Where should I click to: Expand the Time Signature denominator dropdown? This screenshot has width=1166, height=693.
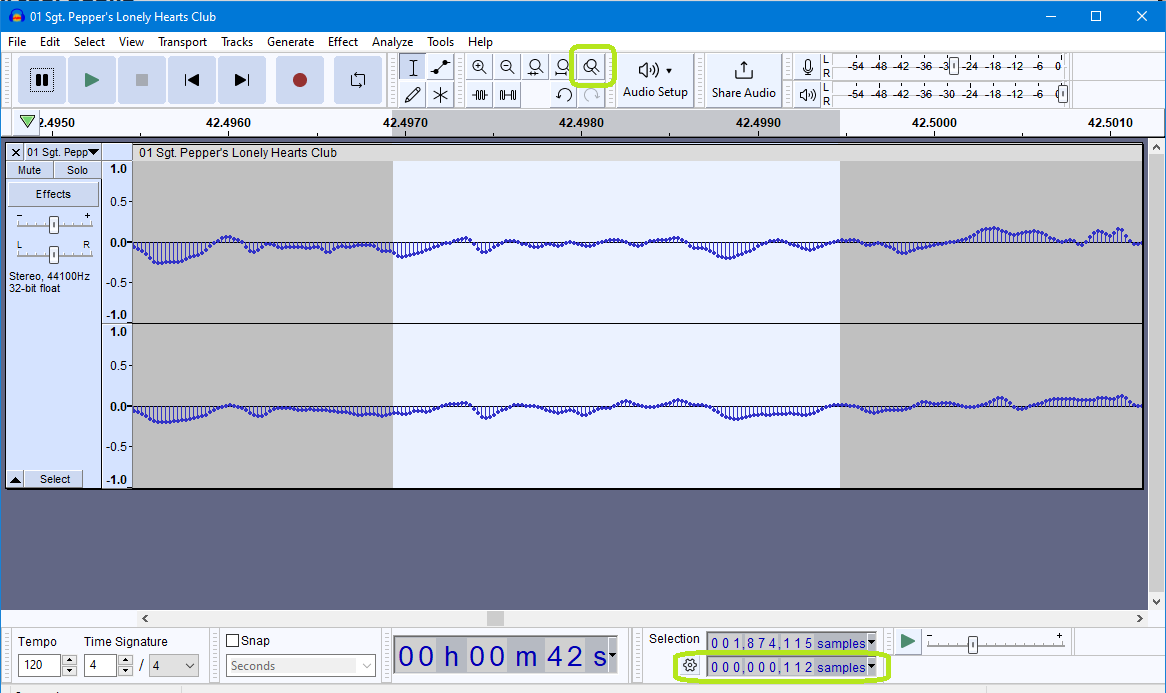coord(190,666)
